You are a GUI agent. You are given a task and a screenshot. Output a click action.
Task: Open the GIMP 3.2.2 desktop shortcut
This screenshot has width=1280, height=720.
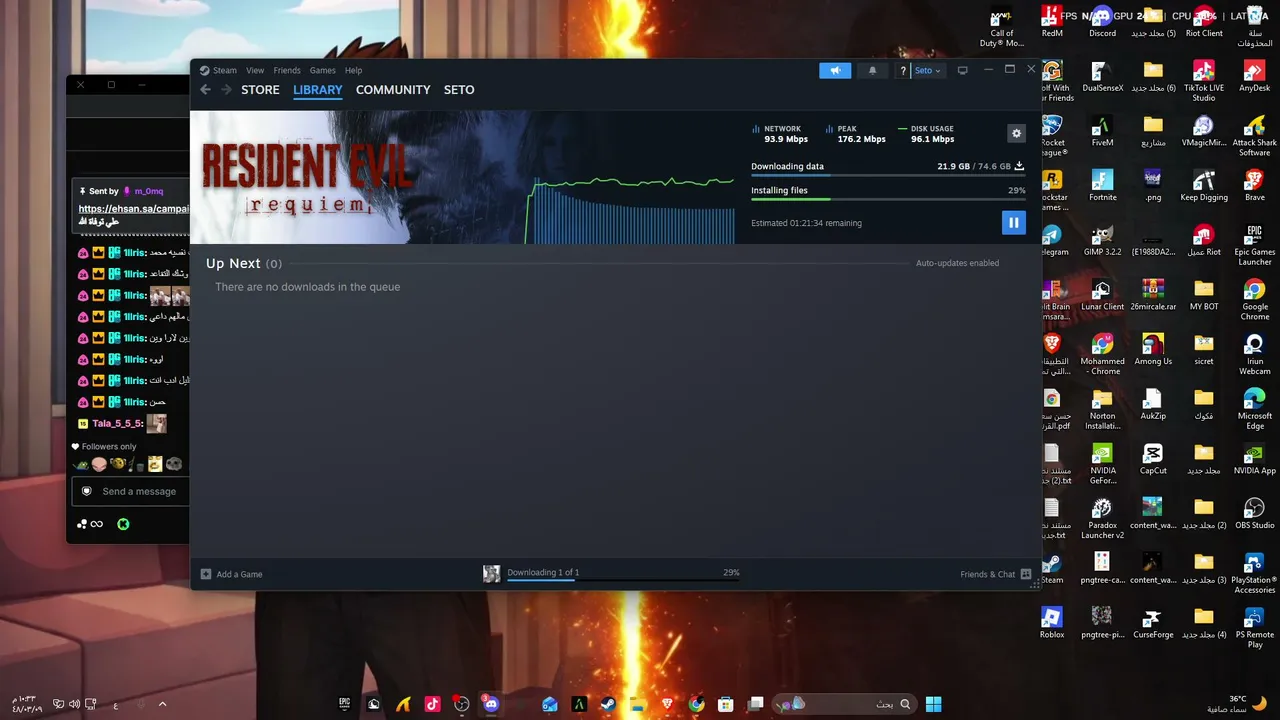point(1102,241)
